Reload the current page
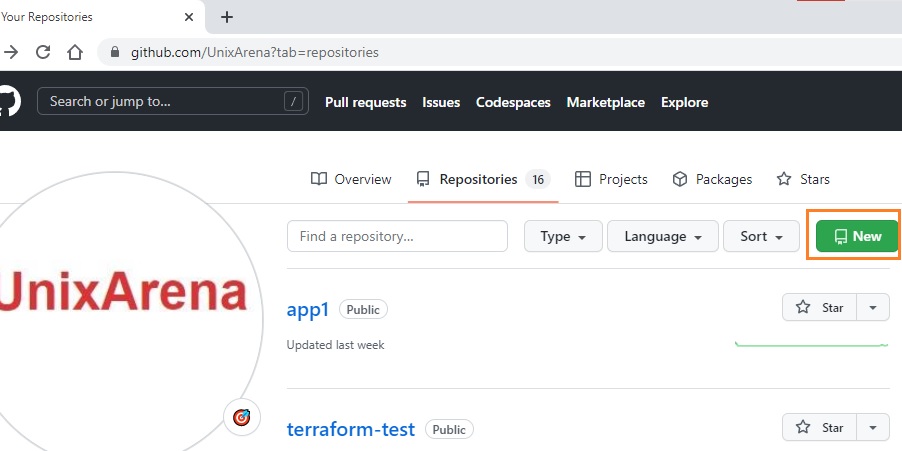The width and height of the screenshot is (902, 451). click(x=43, y=52)
